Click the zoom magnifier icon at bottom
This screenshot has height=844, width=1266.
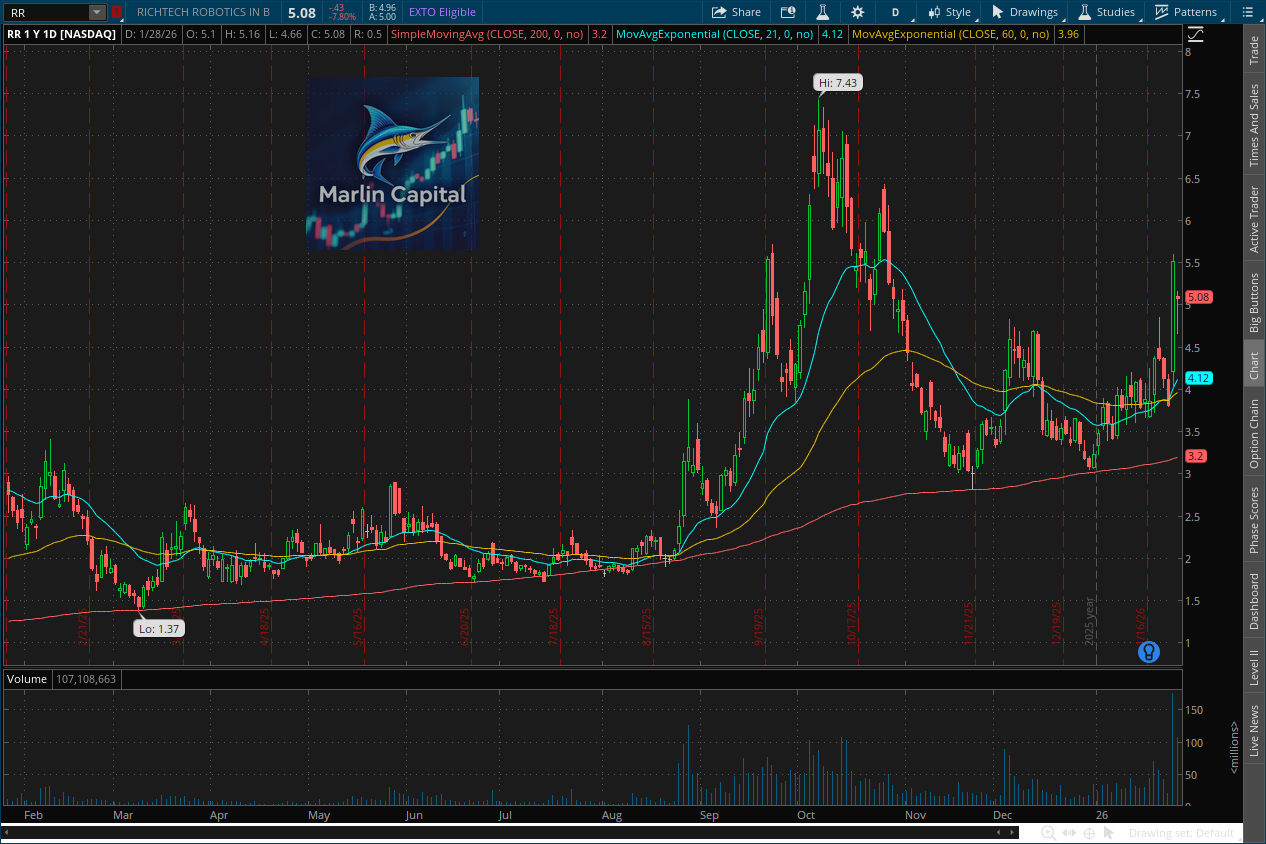[x=1048, y=833]
